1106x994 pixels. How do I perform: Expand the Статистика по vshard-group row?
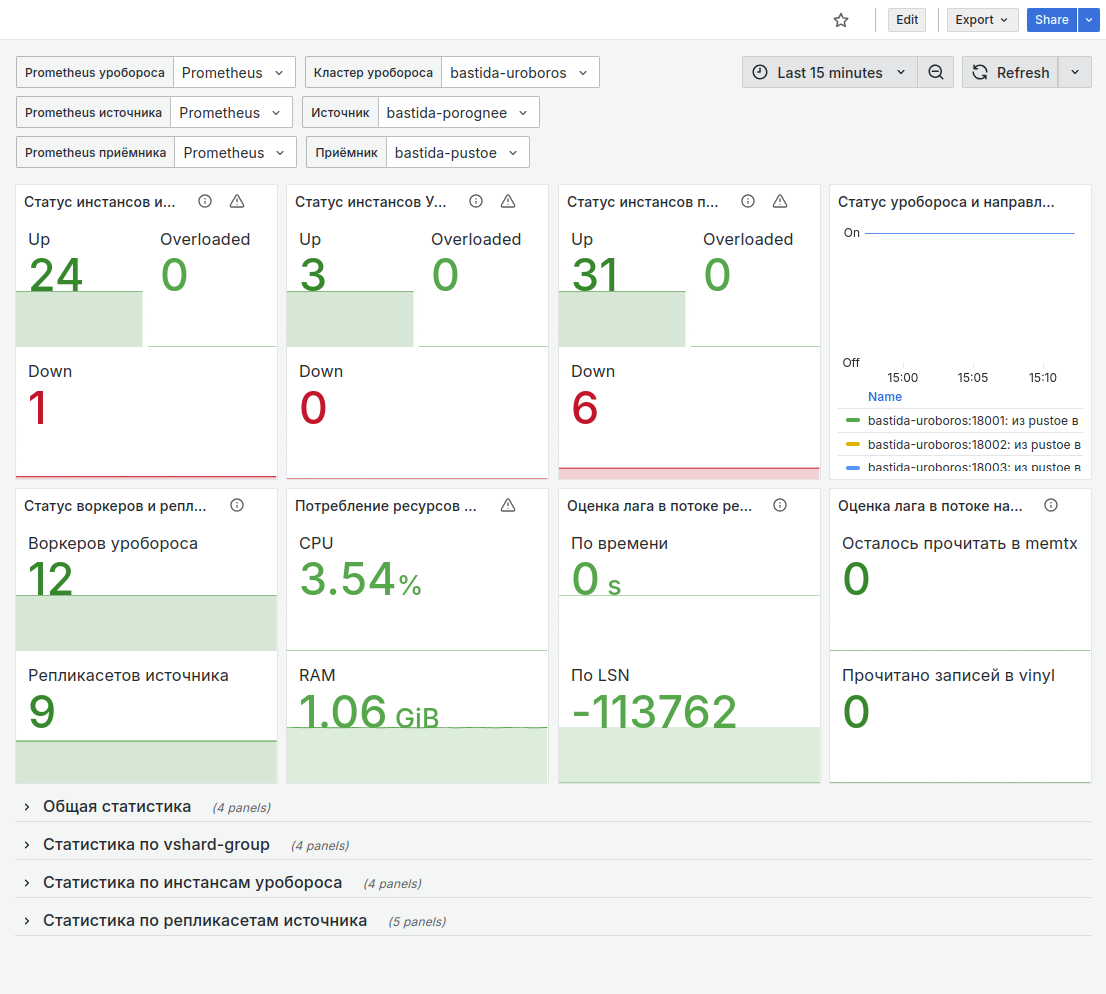[156, 844]
